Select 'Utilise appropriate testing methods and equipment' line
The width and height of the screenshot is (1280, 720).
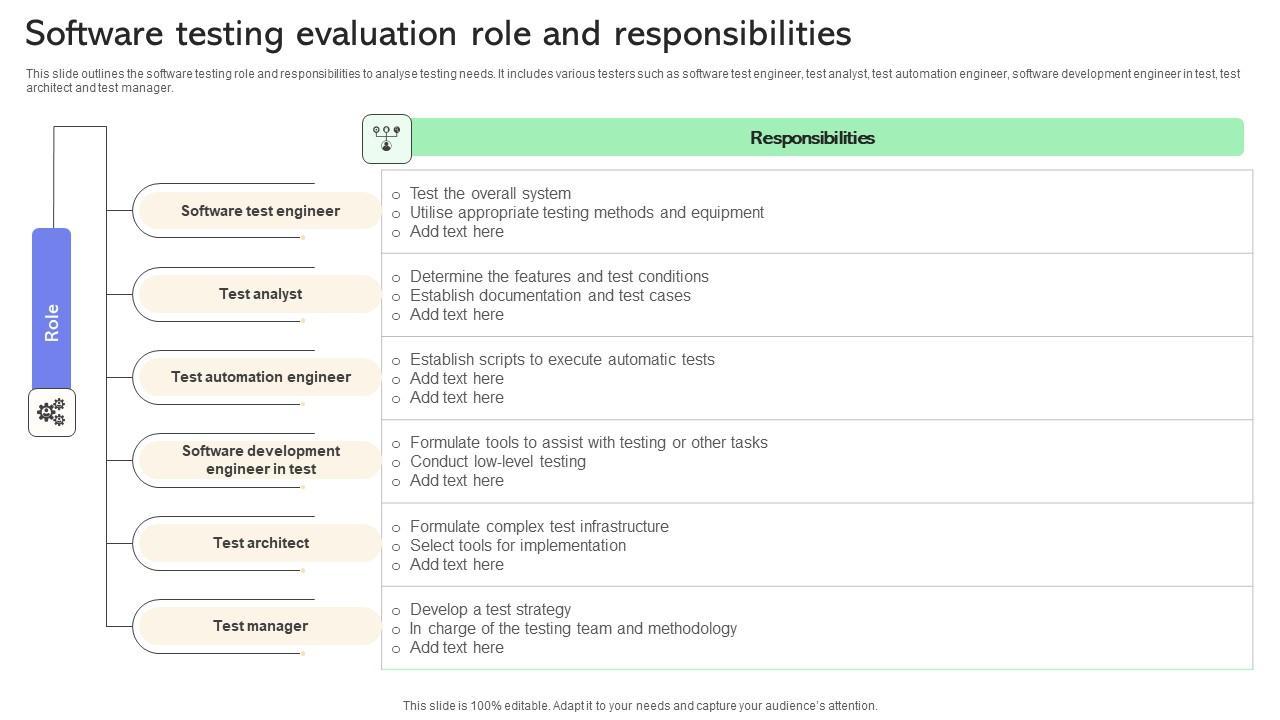[x=587, y=213]
